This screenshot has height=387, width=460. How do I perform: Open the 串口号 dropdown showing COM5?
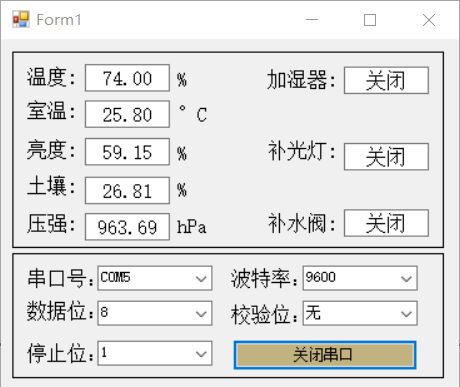[155, 278]
